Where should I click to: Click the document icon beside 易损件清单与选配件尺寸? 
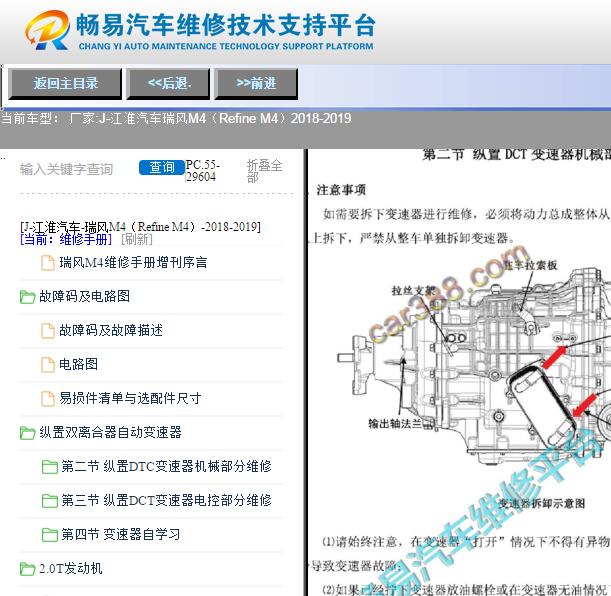click(x=48, y=399)
